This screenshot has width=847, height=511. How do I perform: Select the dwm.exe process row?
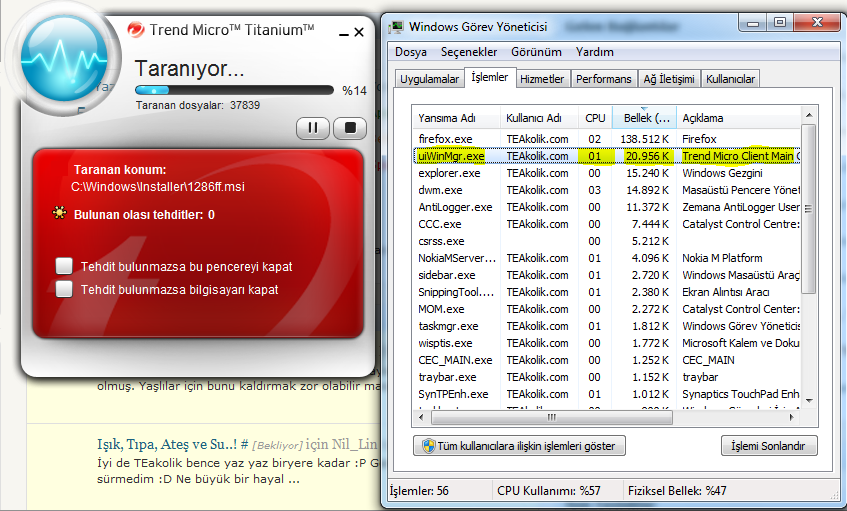click(x=607, y=190)
